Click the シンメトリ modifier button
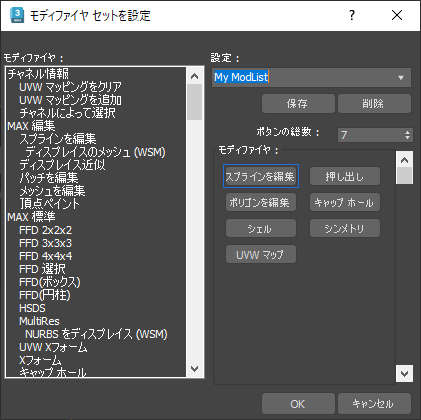The width and height of the screenshot is (421, 420). 345,228
